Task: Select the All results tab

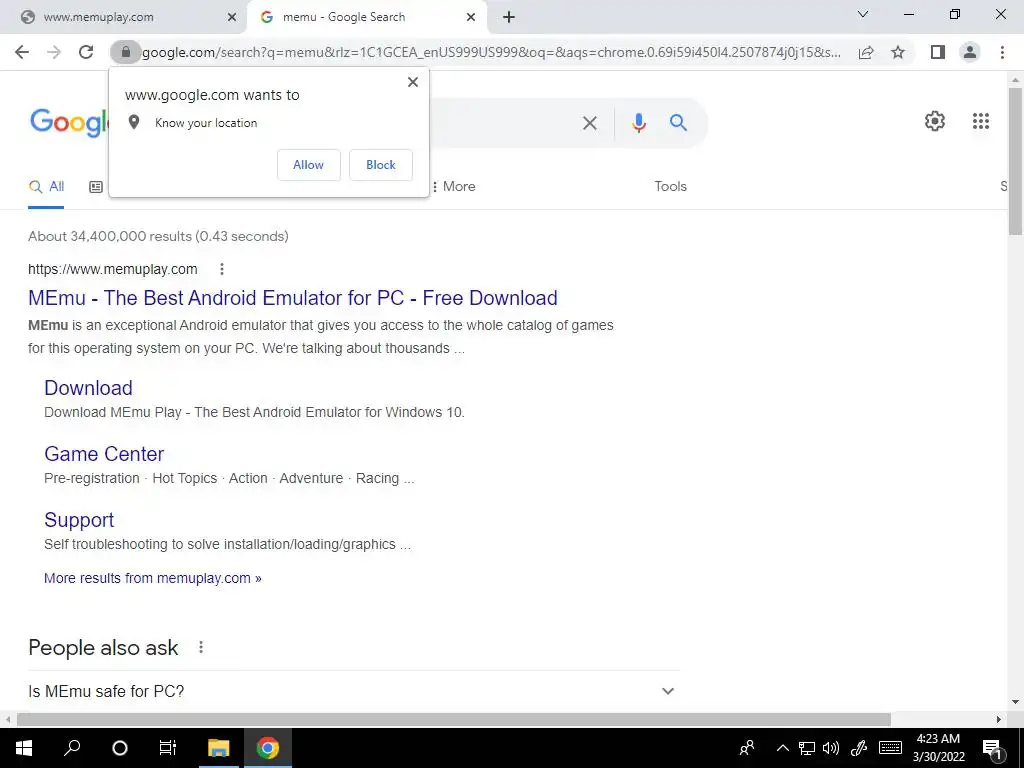Action: [46, 187]
